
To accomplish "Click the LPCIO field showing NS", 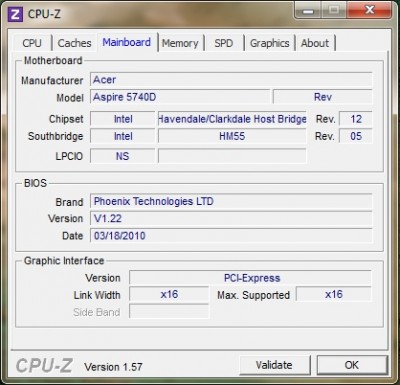I will [123, 156].
